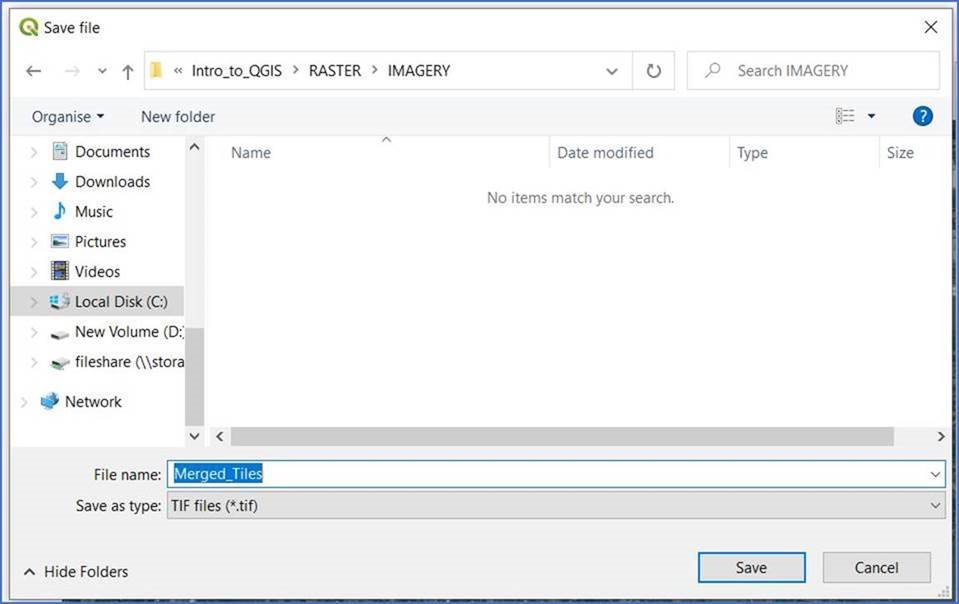Expand the New Volume (D:) node
Screen dimensions: 959x604
[34, 332]
